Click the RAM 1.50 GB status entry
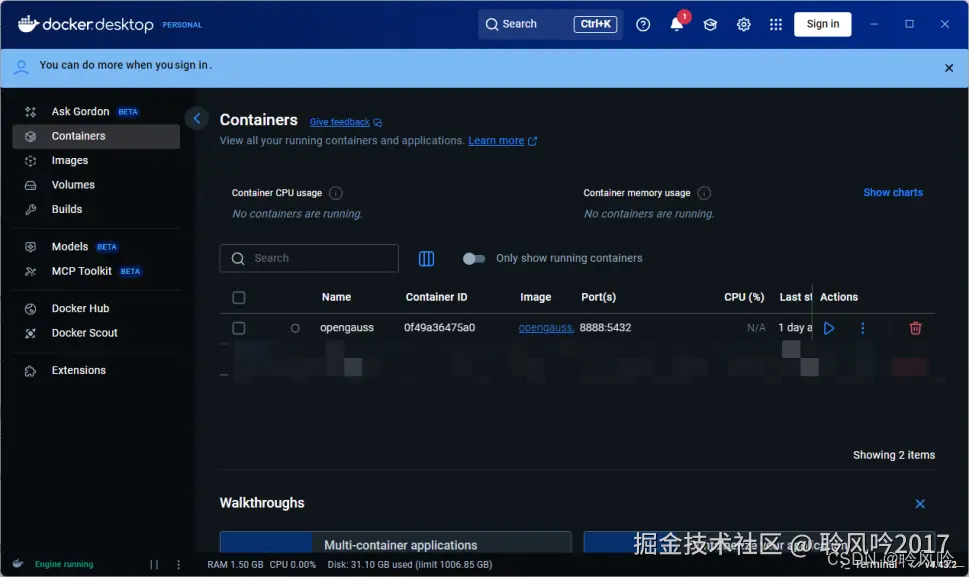 pos(235,565)
